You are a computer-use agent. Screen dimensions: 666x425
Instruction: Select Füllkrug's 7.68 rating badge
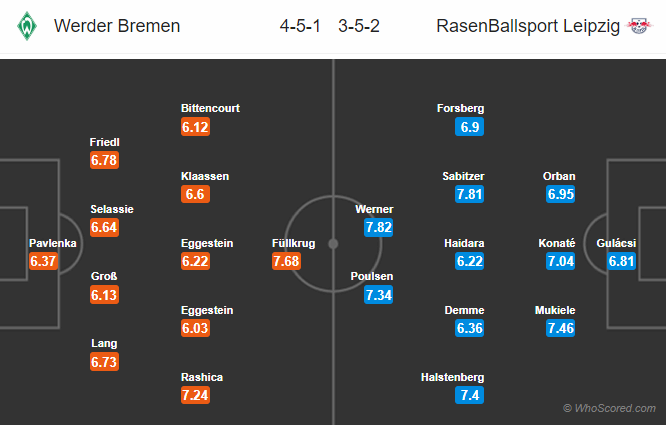[x=287, y=262]
